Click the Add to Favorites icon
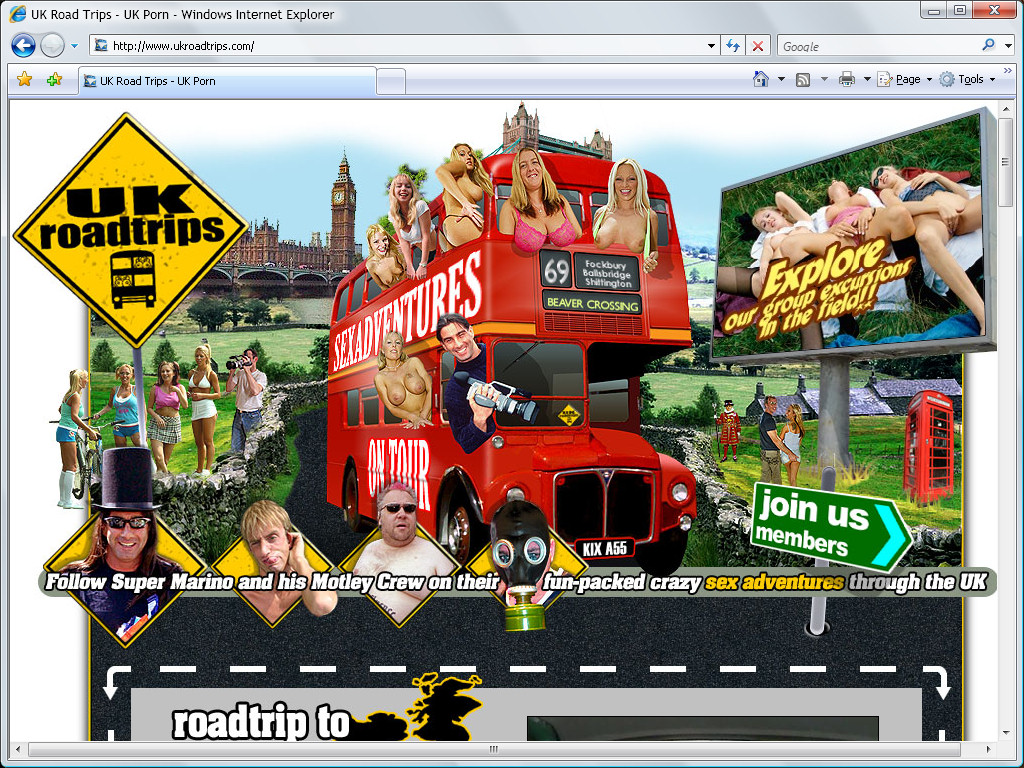1024x768 pixels. (54, 80)
